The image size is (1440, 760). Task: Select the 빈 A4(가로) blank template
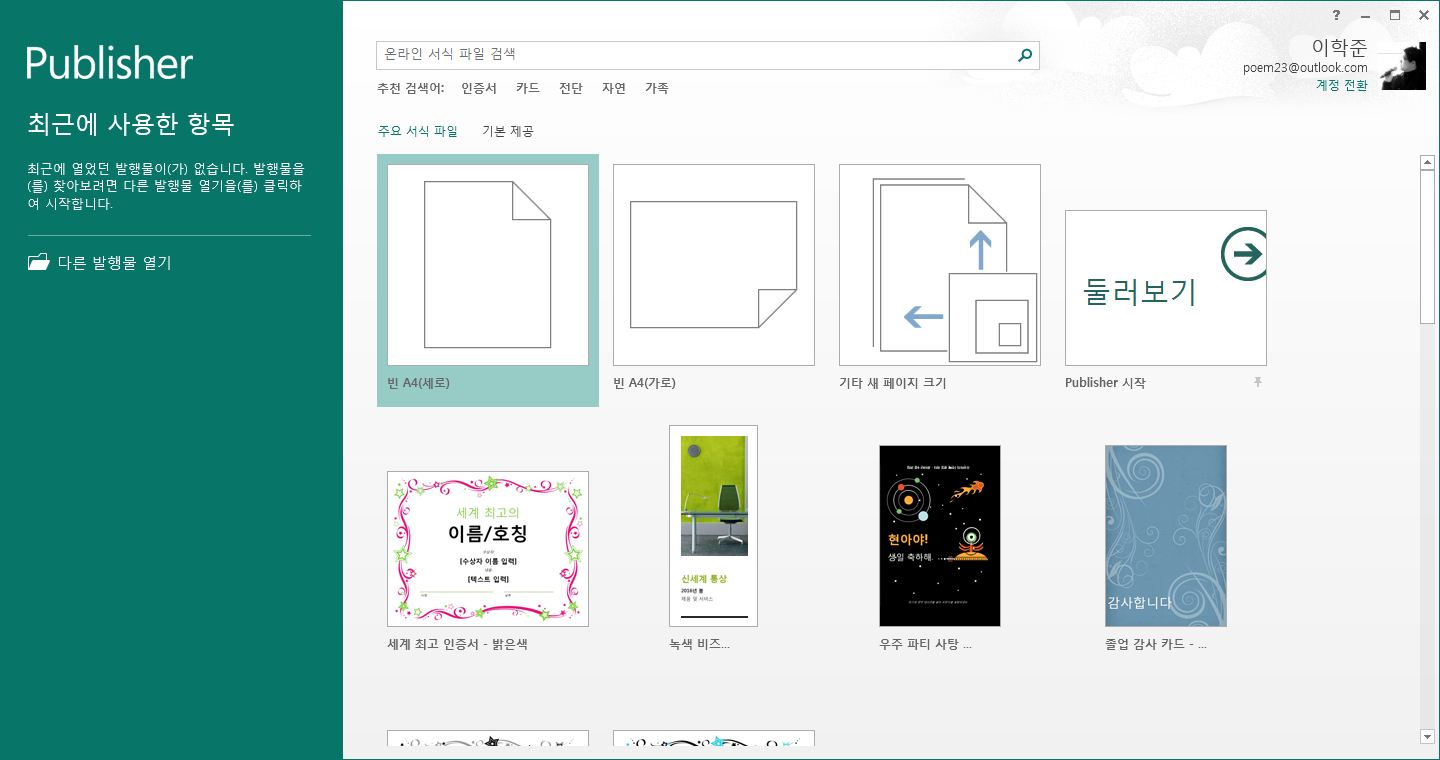point(714,265)
